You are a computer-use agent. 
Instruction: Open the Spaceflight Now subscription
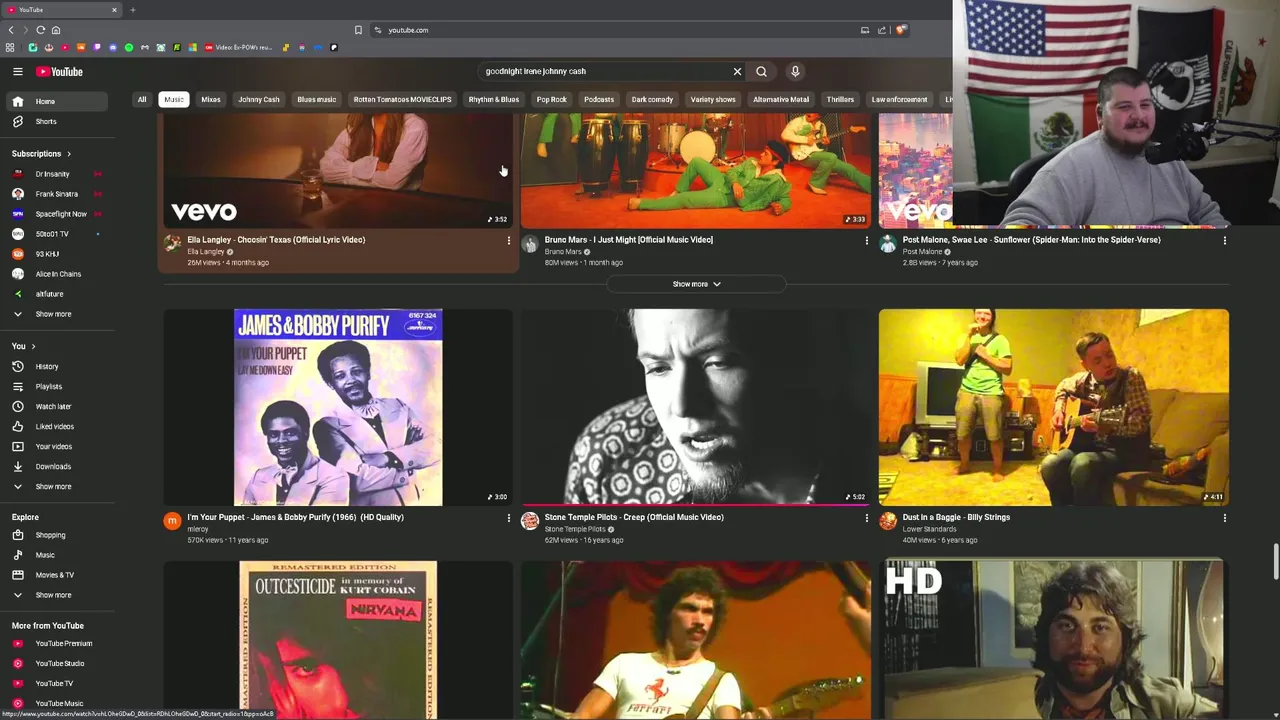tap(58, 214)
